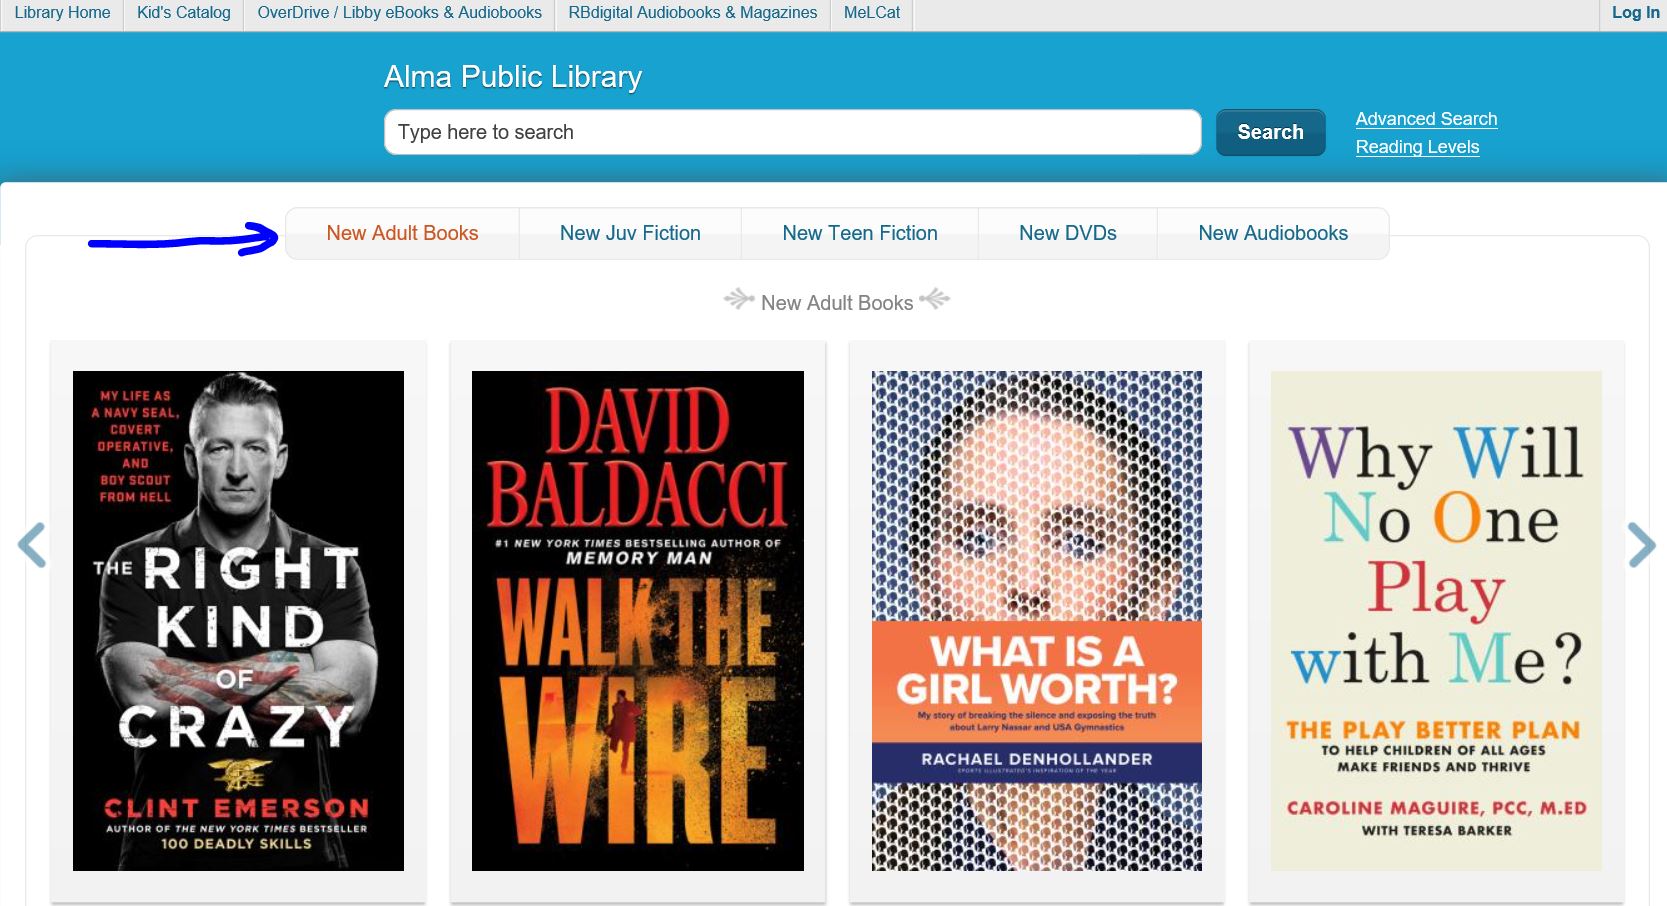Open RBdigital Audiobooks & Magazines
This screenshot has width=1667, height=906.
[692, 13]
